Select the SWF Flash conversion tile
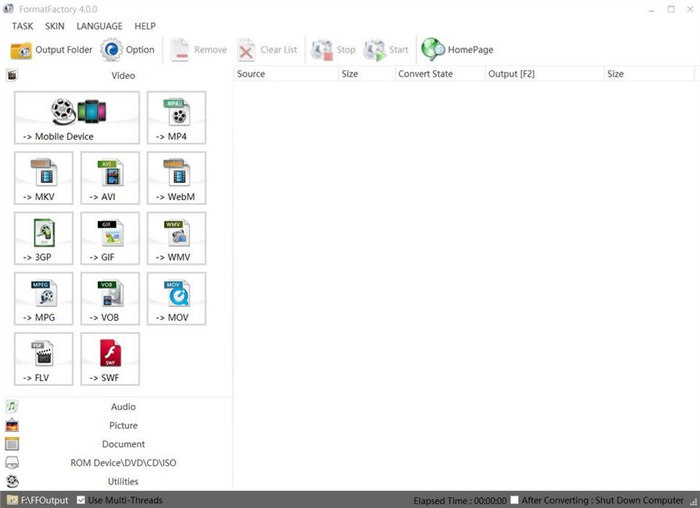Image resolution: width=700 pixels, height=508 pixels. tap(110, 359)
